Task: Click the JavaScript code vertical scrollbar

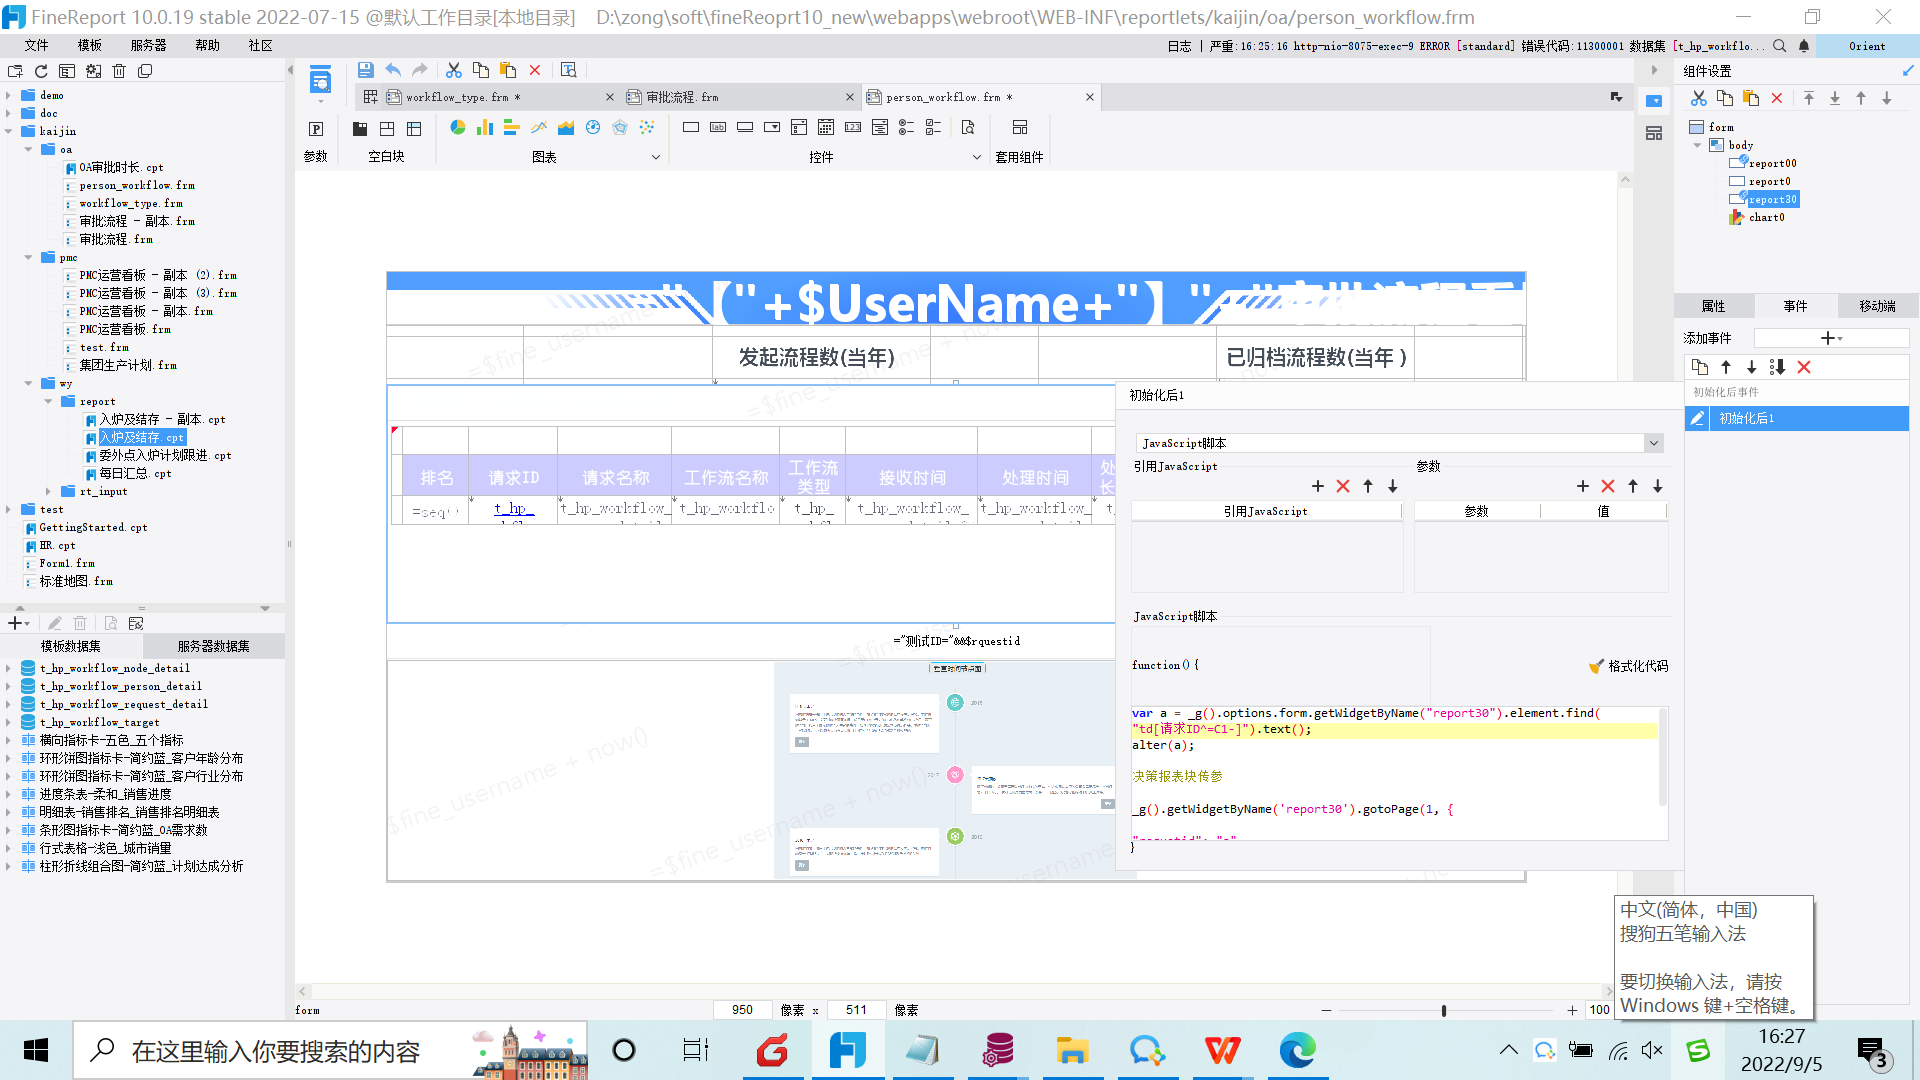Action: pyautogui.click(x=1662, y=755)
